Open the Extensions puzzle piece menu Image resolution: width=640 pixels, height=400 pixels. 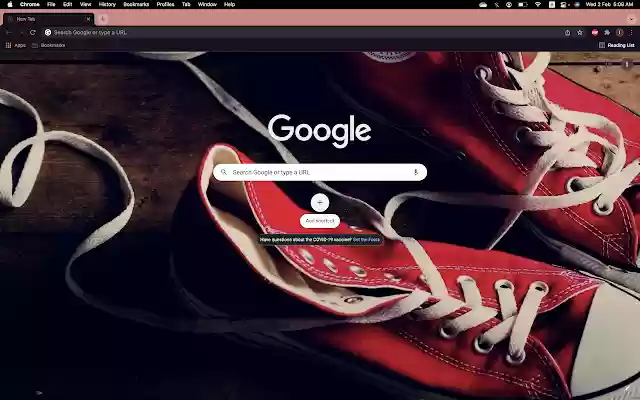607,33
